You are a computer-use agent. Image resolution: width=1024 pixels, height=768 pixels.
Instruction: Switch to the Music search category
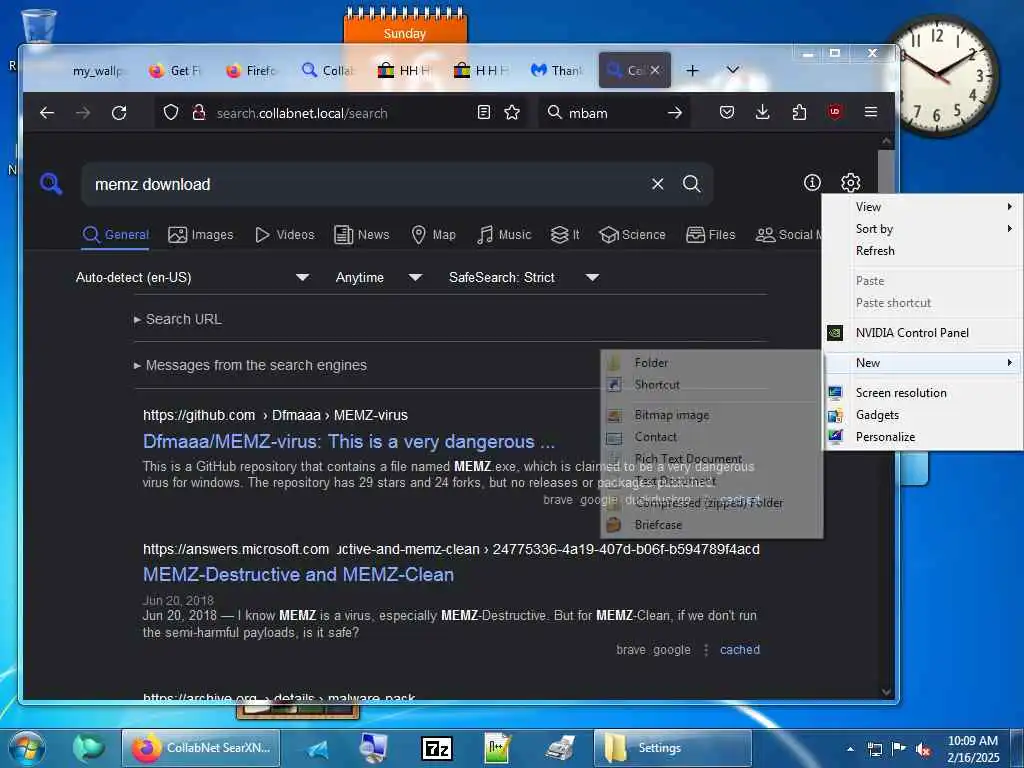pyautogui.click(x=504, y=235)
